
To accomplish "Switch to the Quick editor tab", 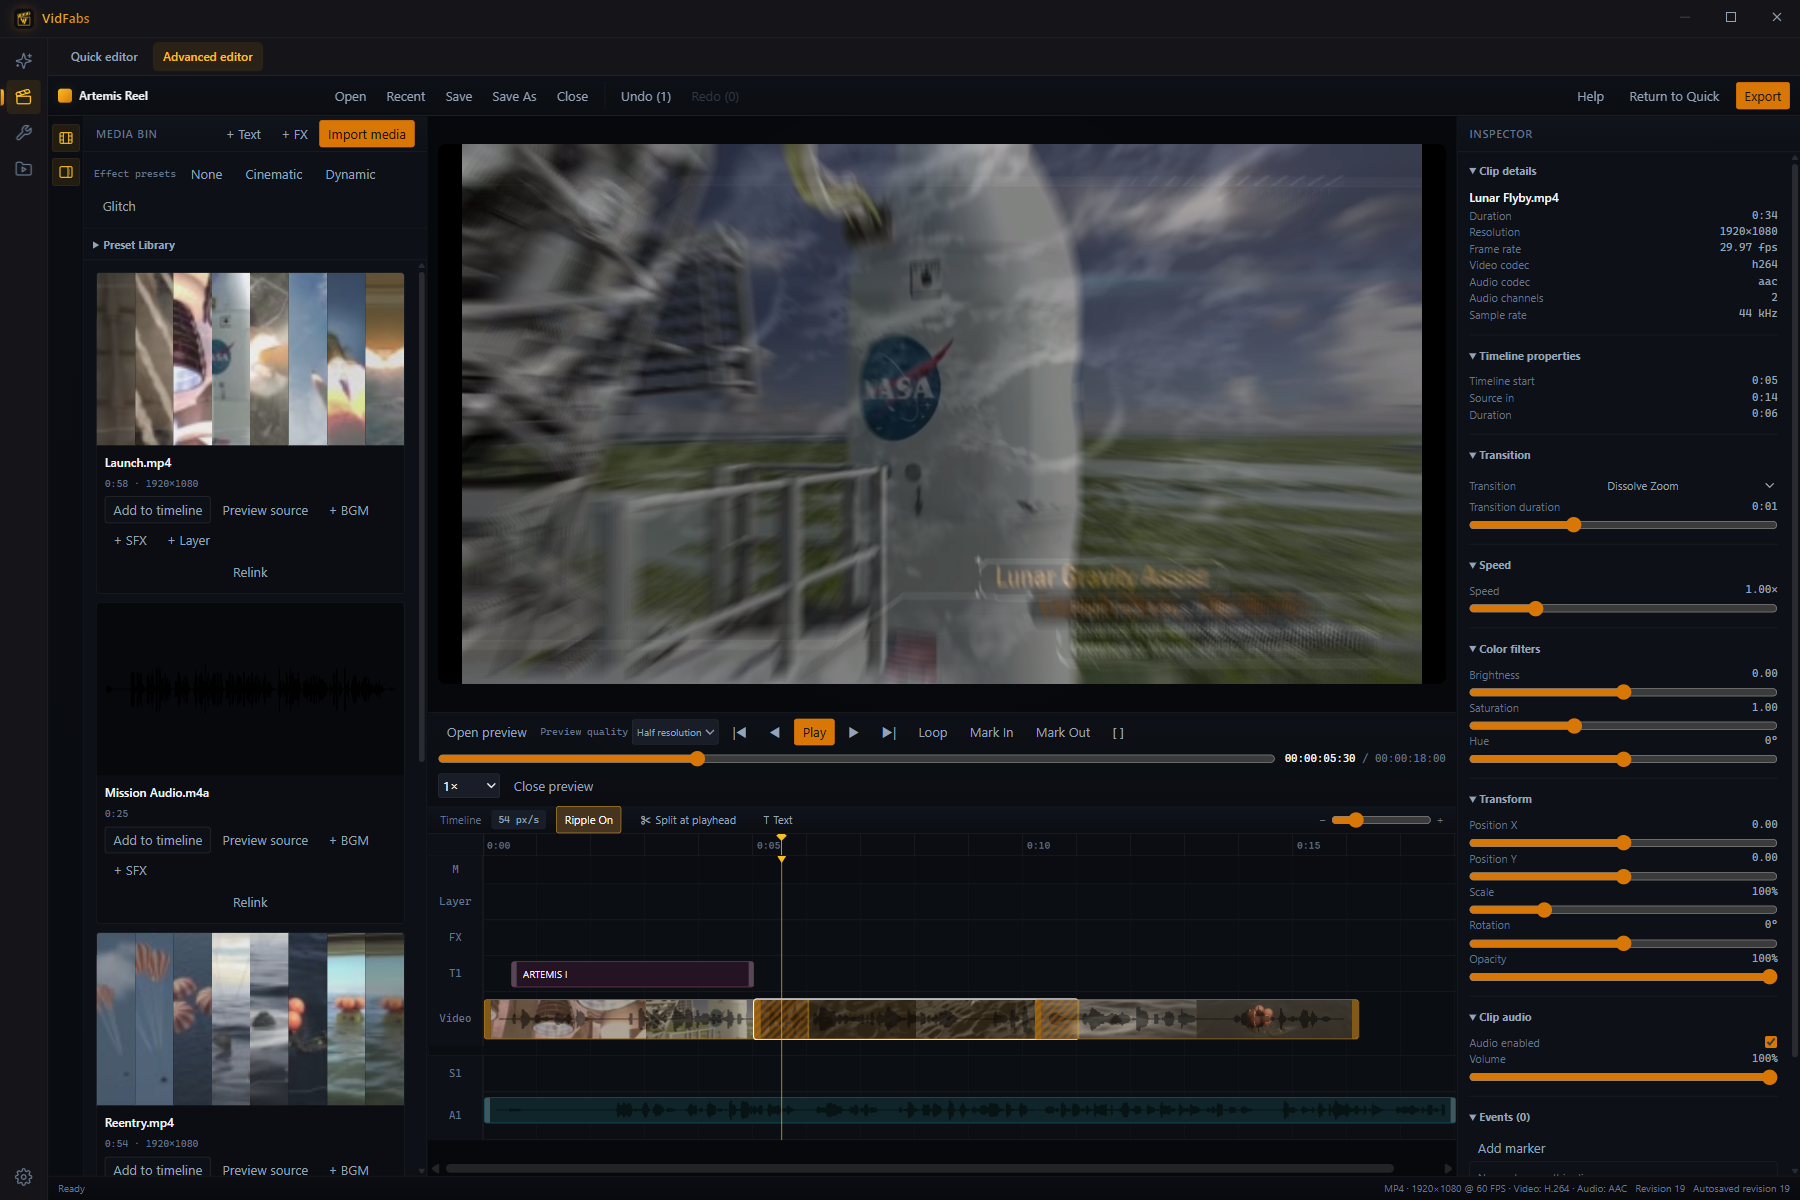I will pyautogui.click(x=104, y=57).
